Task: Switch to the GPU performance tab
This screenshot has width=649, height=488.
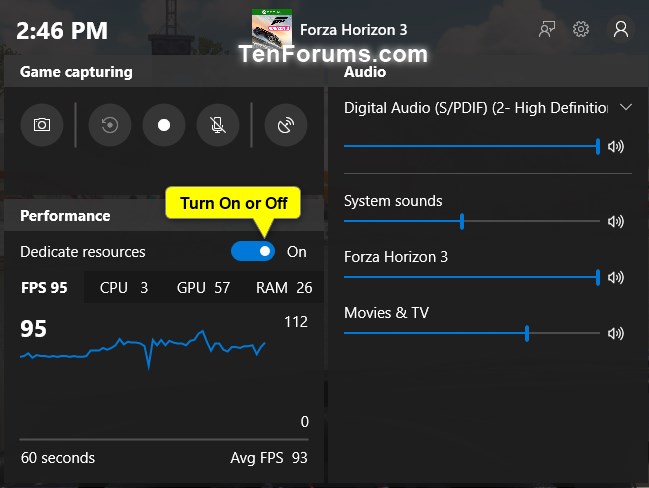Action: tap(203, 288)
